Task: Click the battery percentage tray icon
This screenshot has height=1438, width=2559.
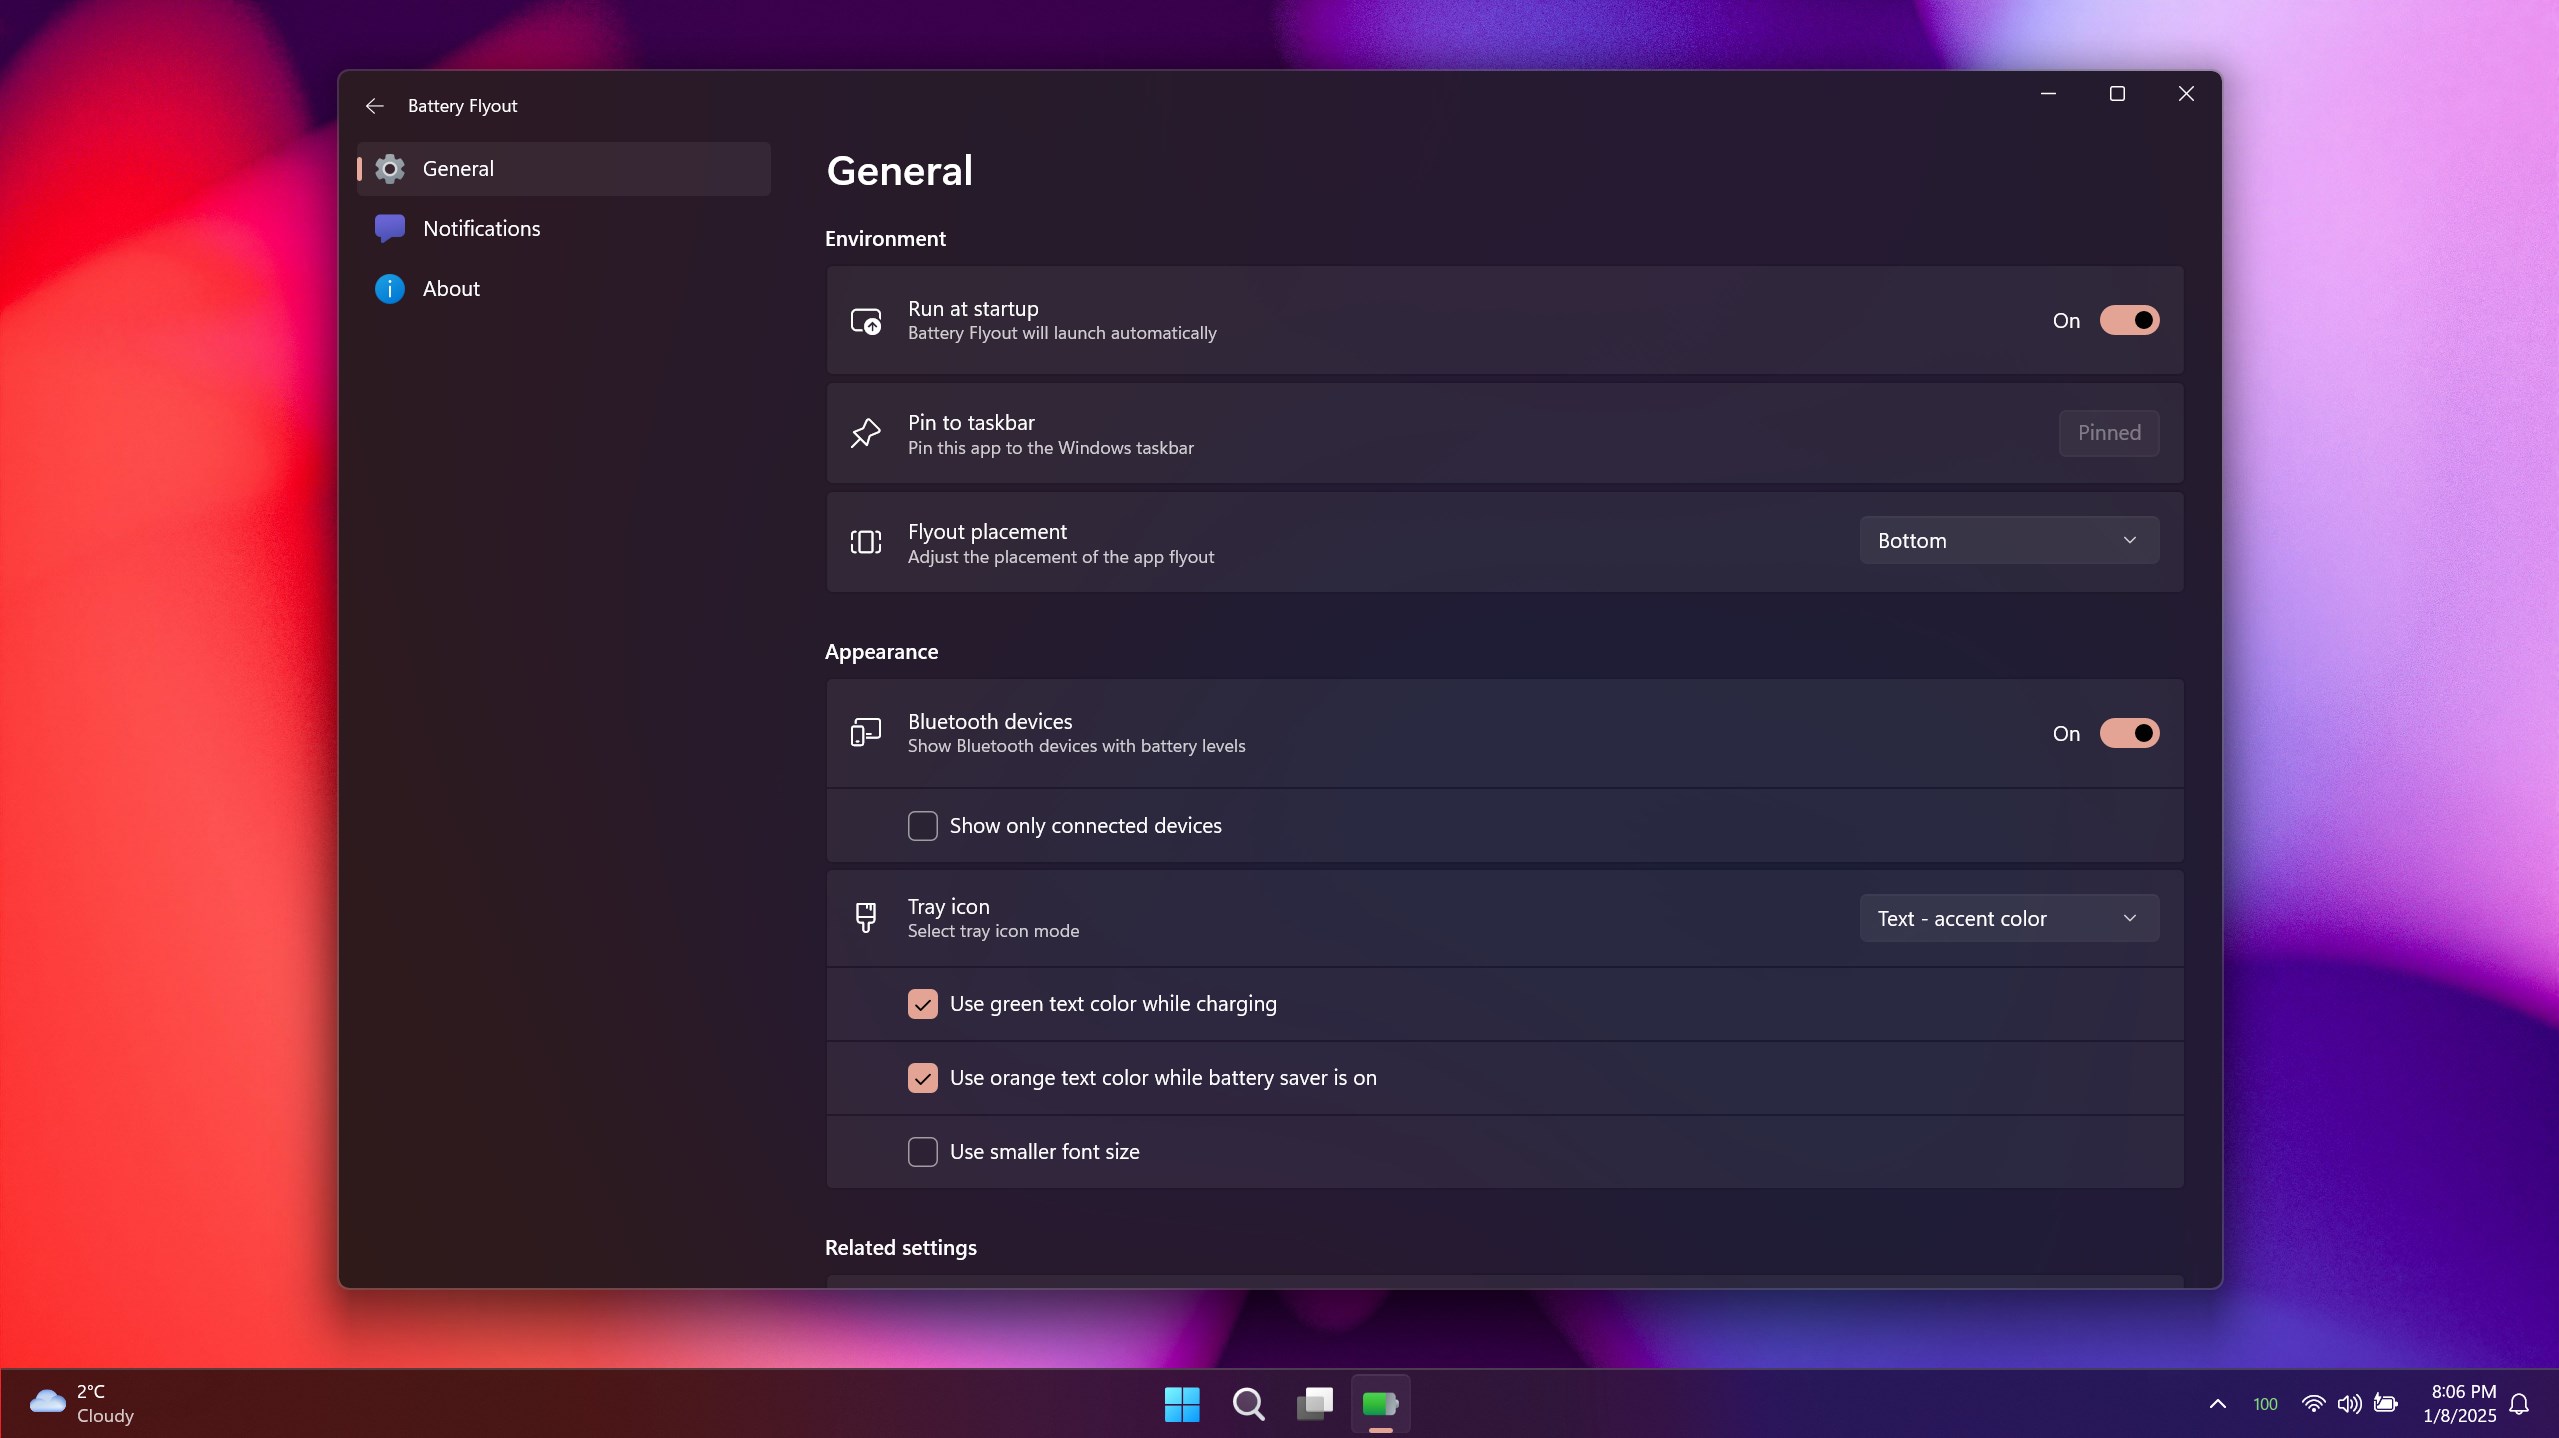Action: click(2265, 1404)
